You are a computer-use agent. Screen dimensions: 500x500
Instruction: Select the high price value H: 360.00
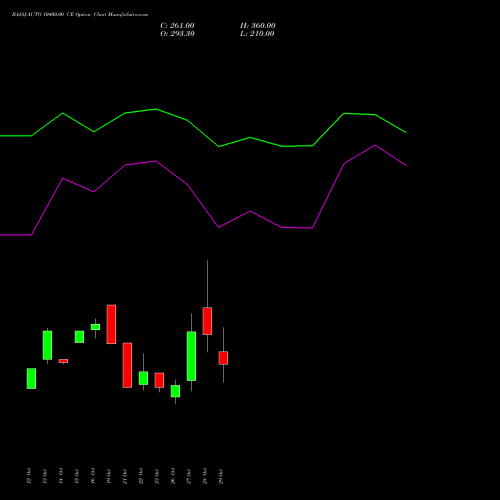coord(258,26)
